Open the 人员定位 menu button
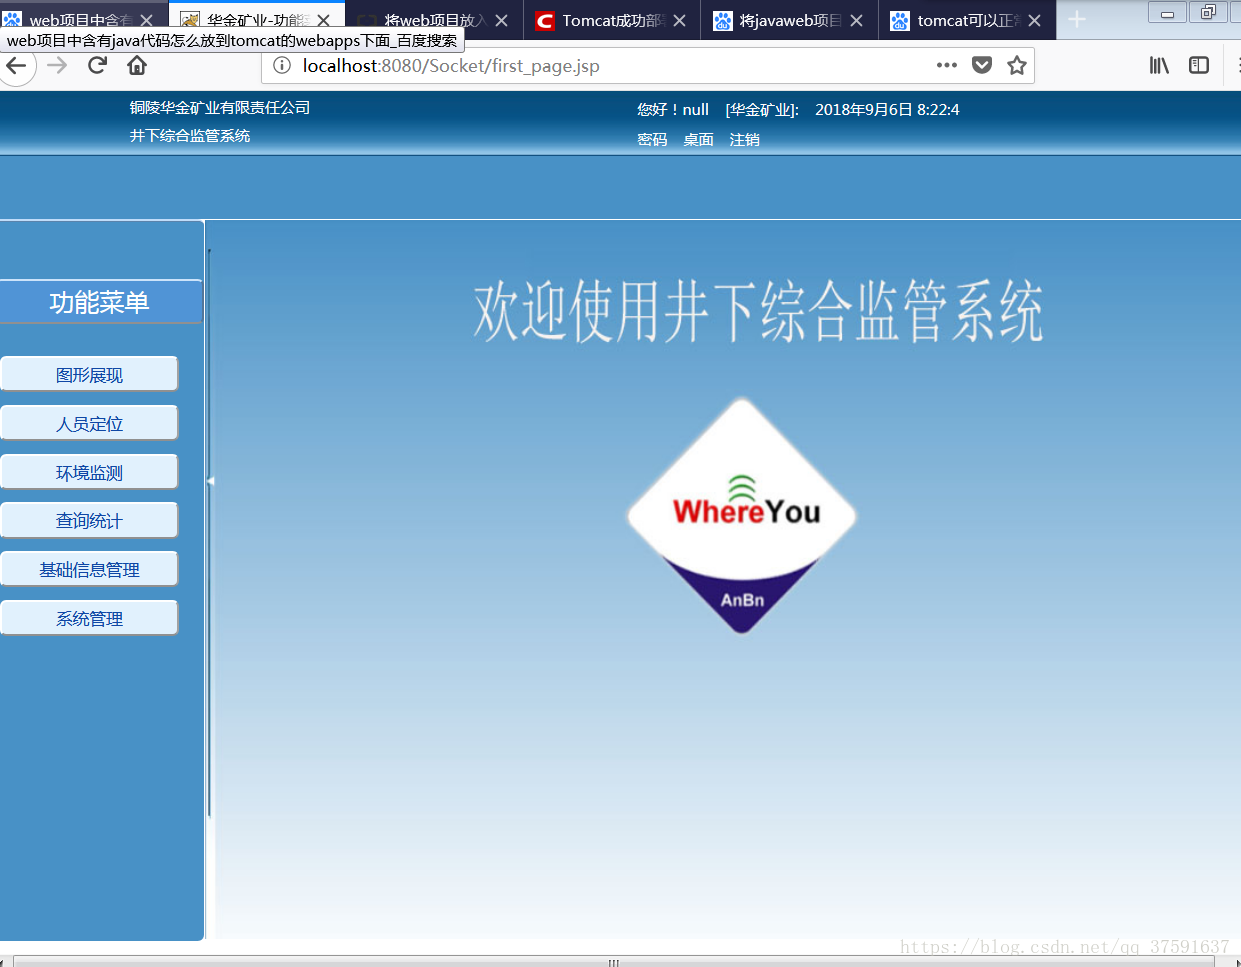This screenshot has width=1241, height=967. [89, 424]
